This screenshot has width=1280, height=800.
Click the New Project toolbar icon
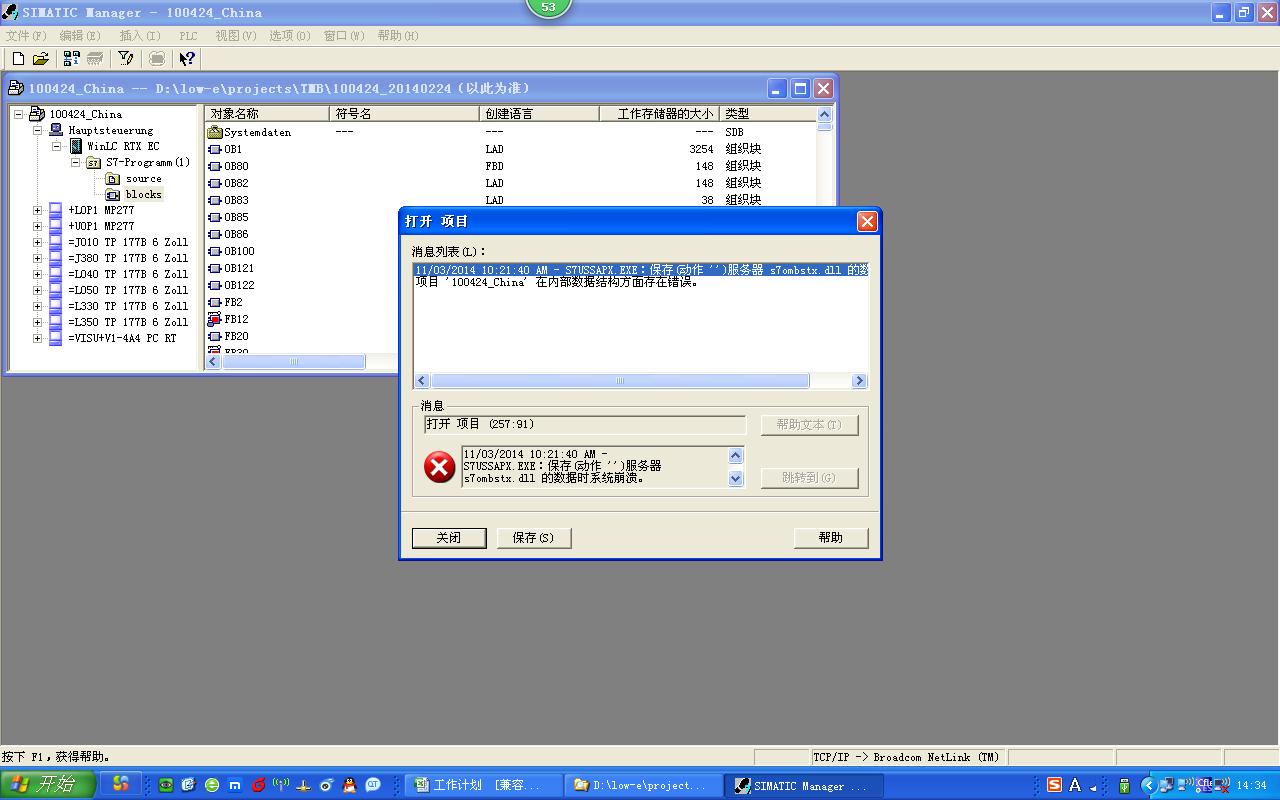18,59
